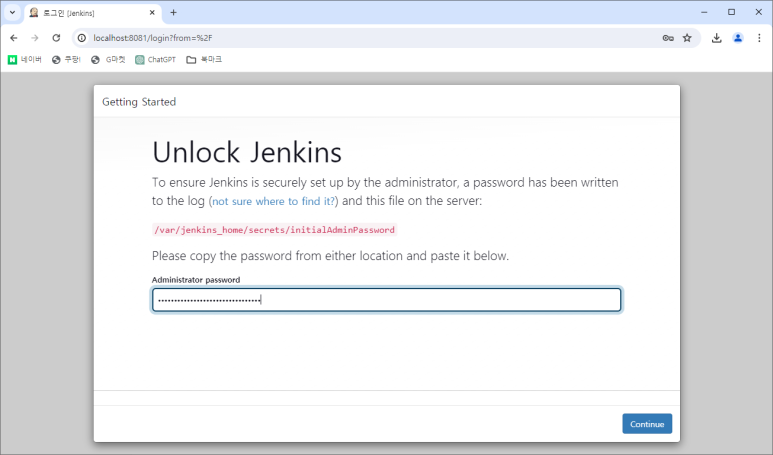
Task: Click the Unlock Jenkins heading
Action: tap(247, 152)
